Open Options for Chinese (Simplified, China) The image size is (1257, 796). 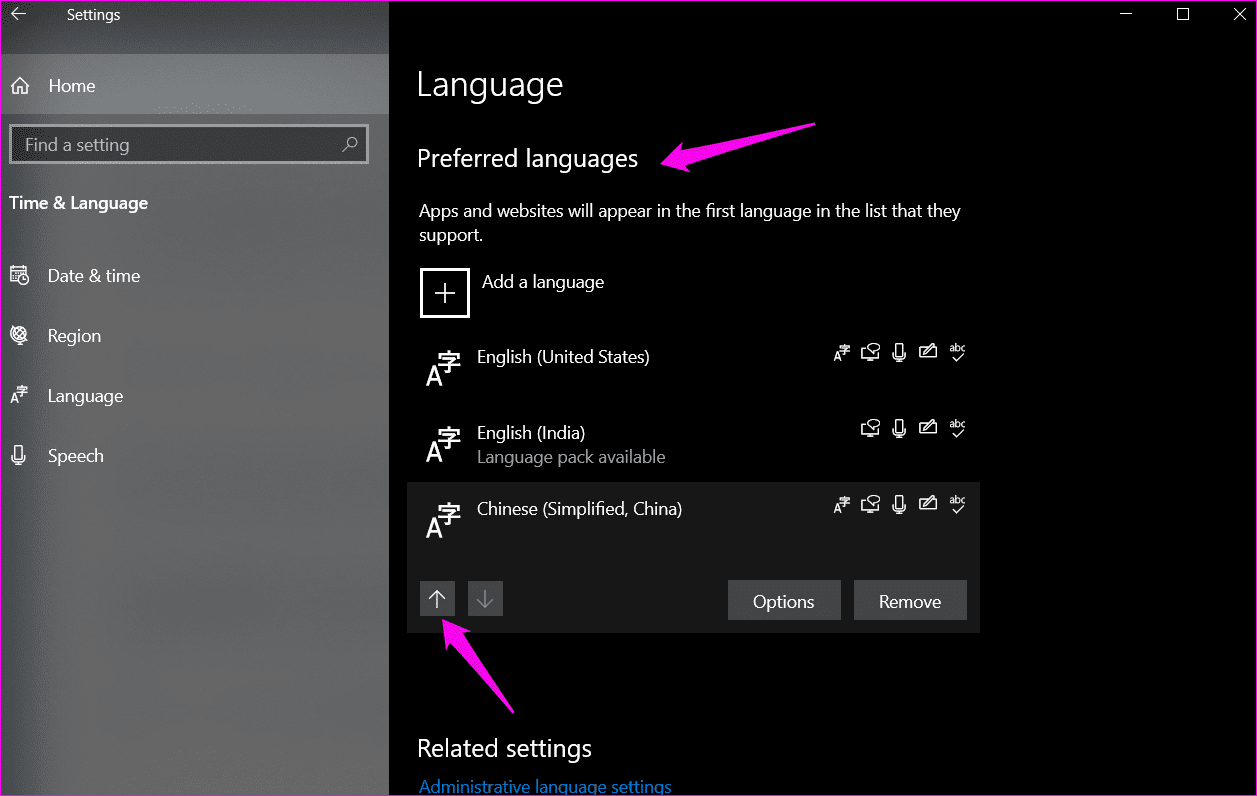coord(784,601)
